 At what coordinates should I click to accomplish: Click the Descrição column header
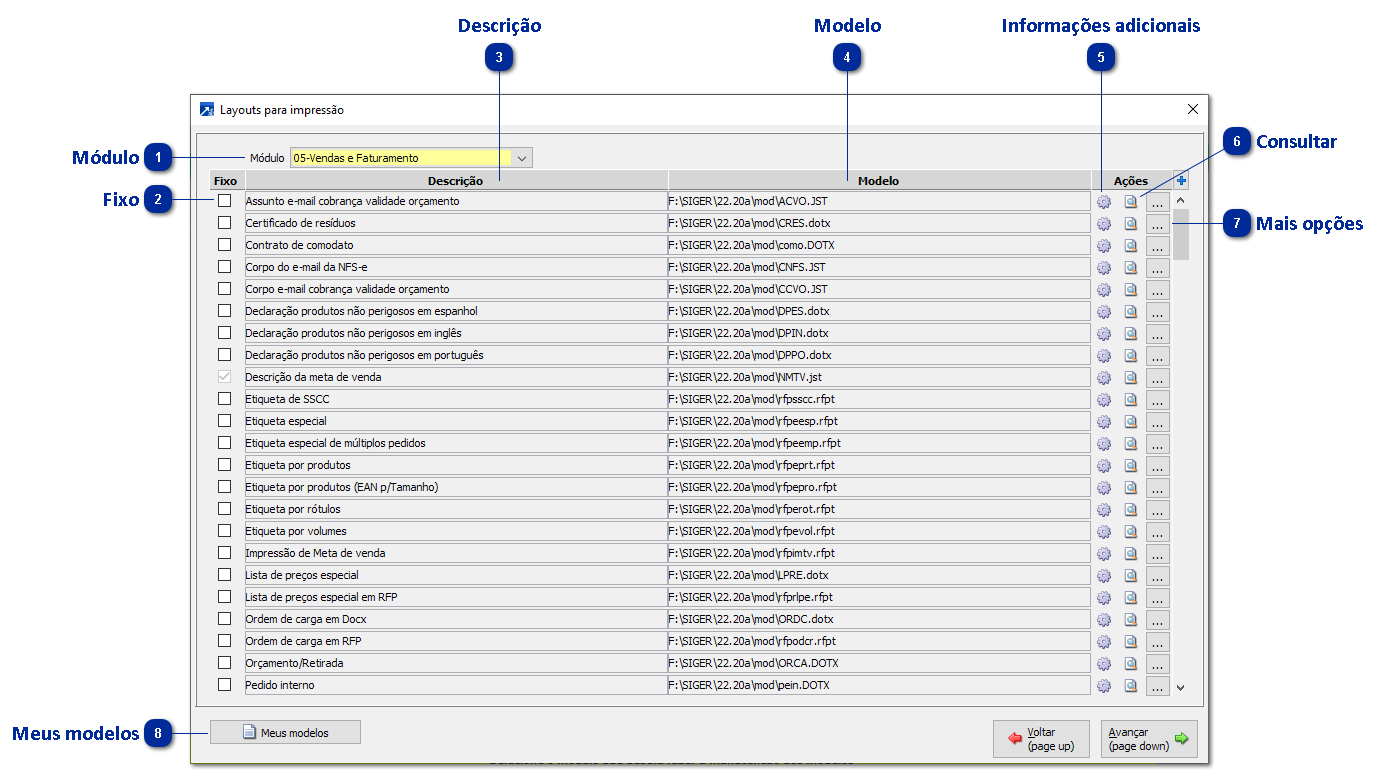pos(456,181)
